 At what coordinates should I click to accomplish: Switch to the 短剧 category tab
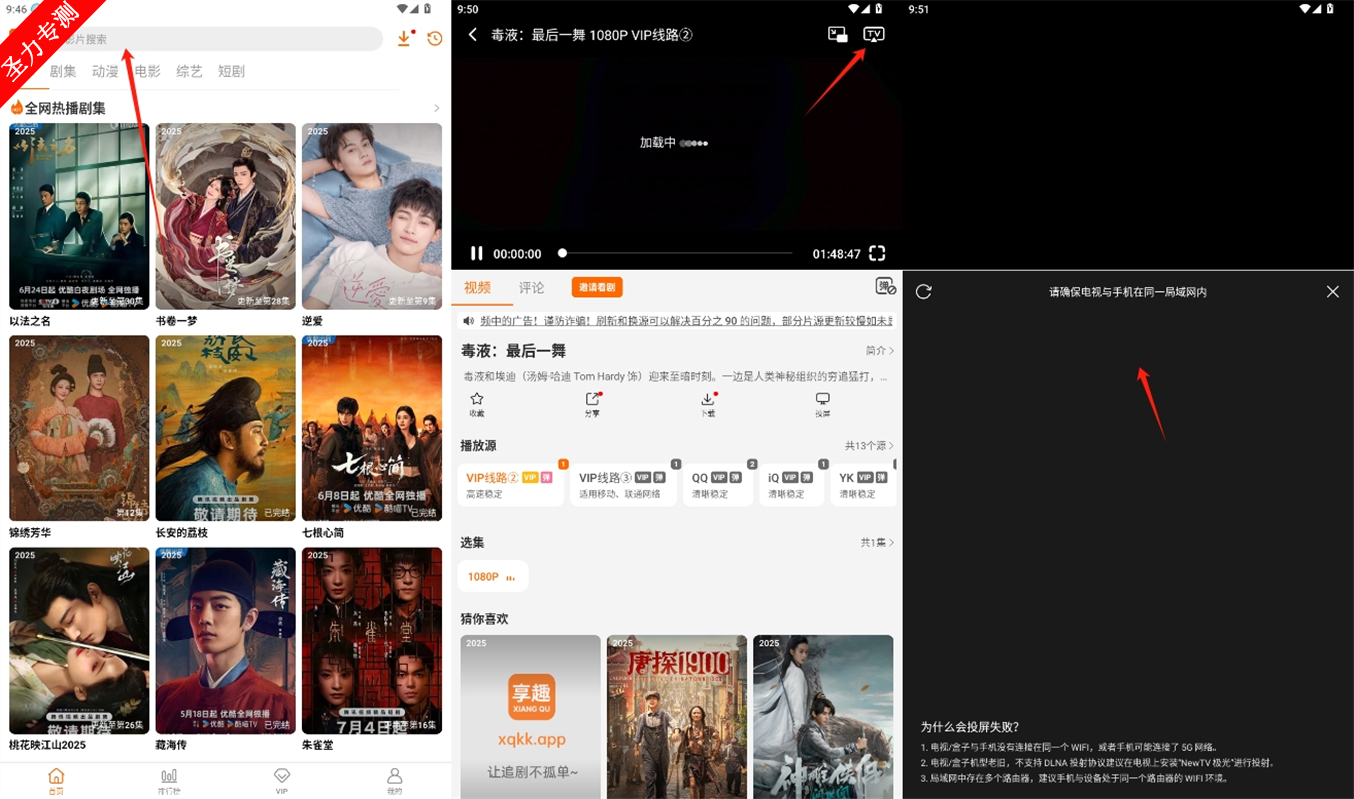point(231,72)
